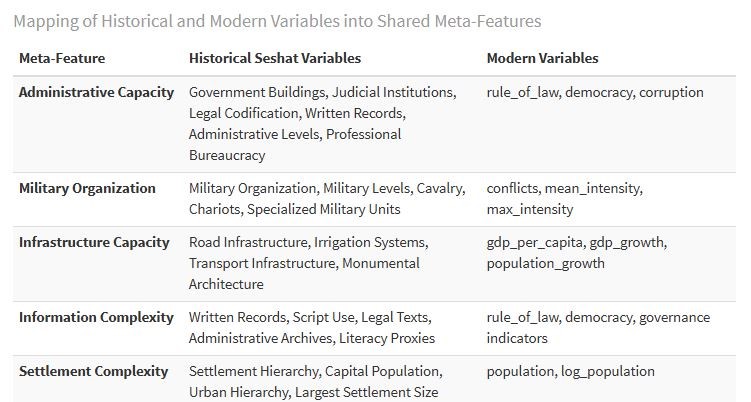Click the Professional Bureaucracy text
Screen dimensions: 751x402
tap(295, 145)
